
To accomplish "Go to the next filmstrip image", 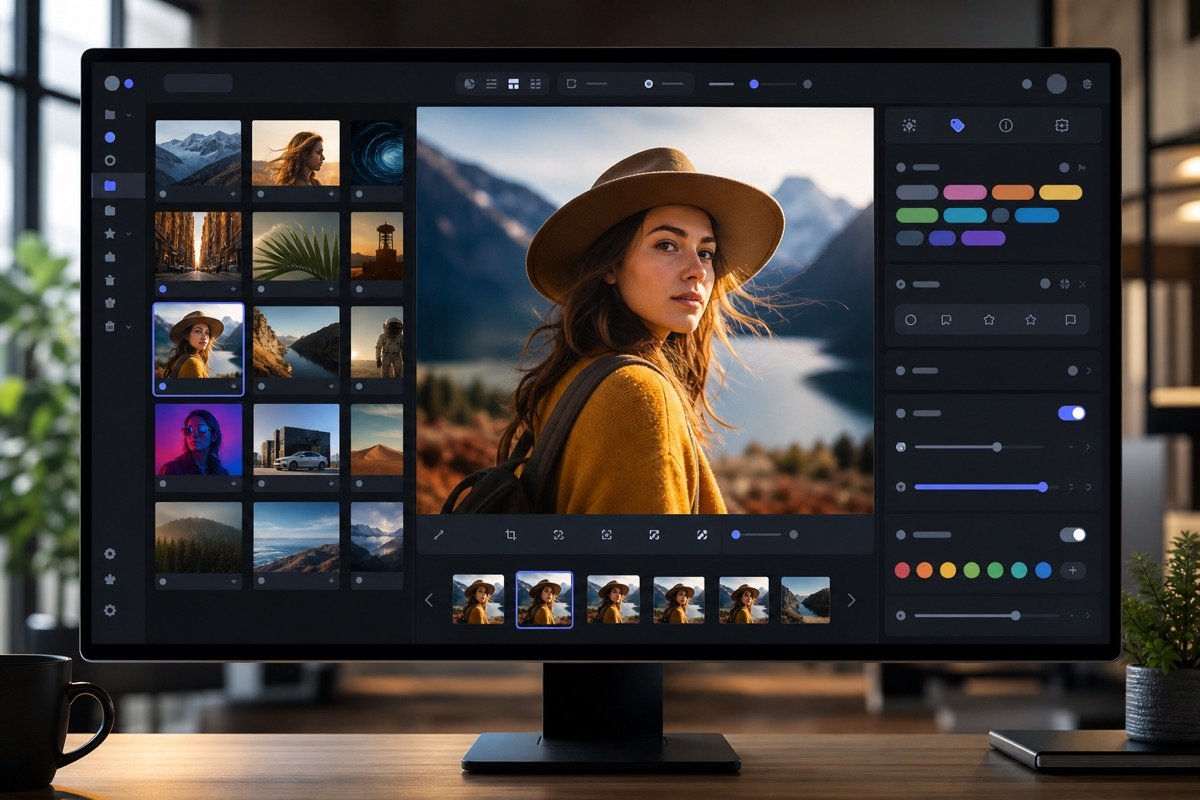I will tap(852, 600).
